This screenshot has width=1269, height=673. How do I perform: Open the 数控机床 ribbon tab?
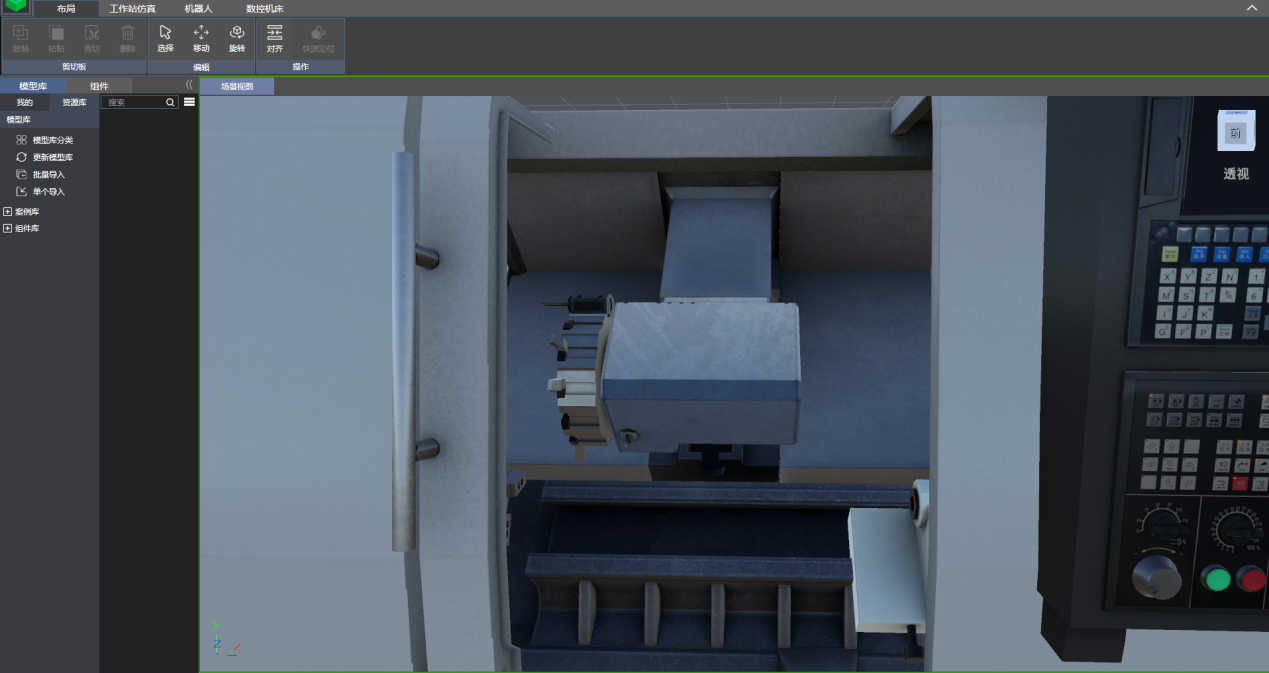point(265,8)
